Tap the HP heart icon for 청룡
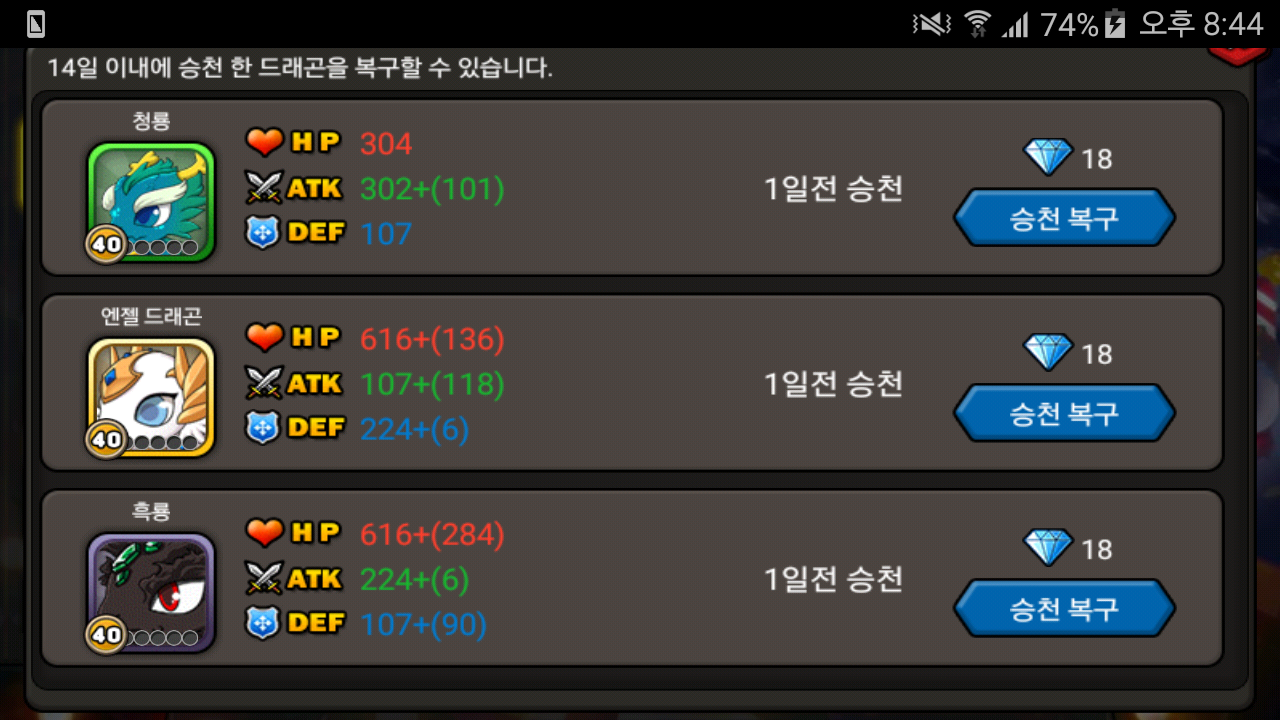Image resolution: width=1280 pixels, height=720 pixels. click(265, 143)
